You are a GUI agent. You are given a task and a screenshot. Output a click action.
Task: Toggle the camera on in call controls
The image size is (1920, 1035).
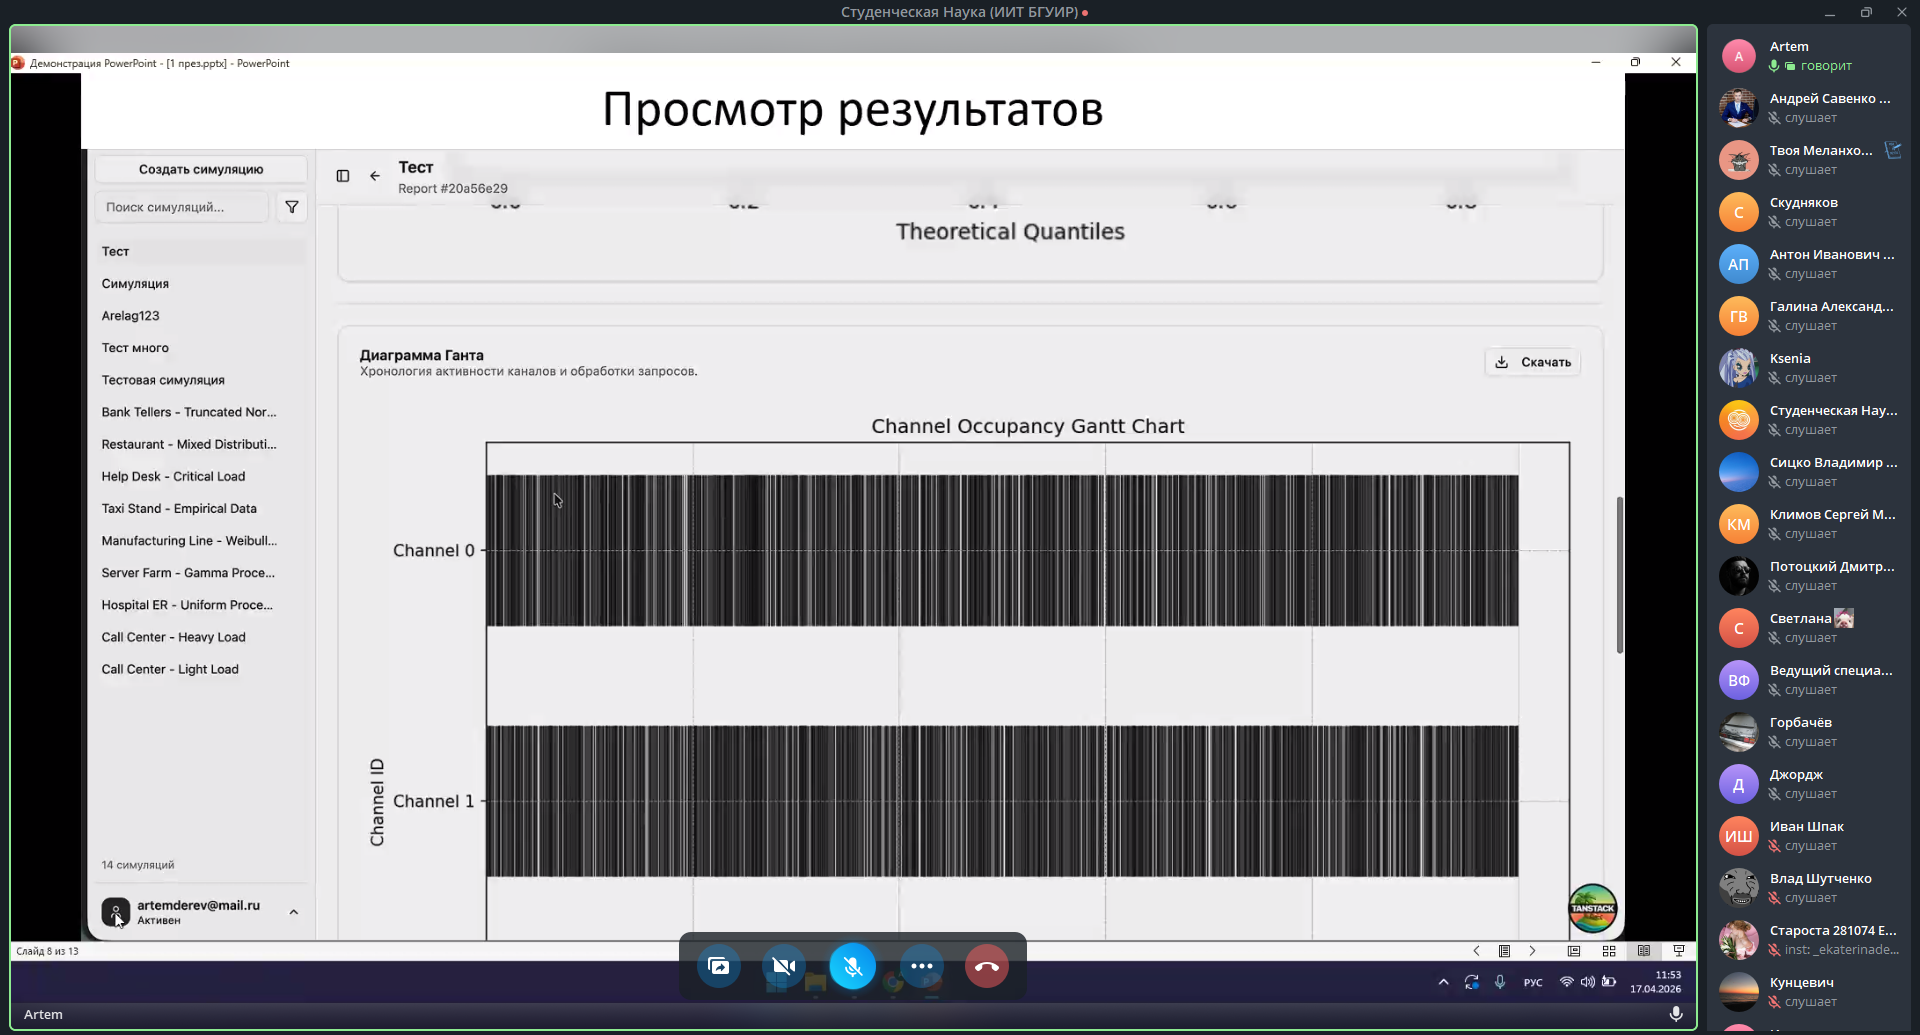(x=784, y=966)
